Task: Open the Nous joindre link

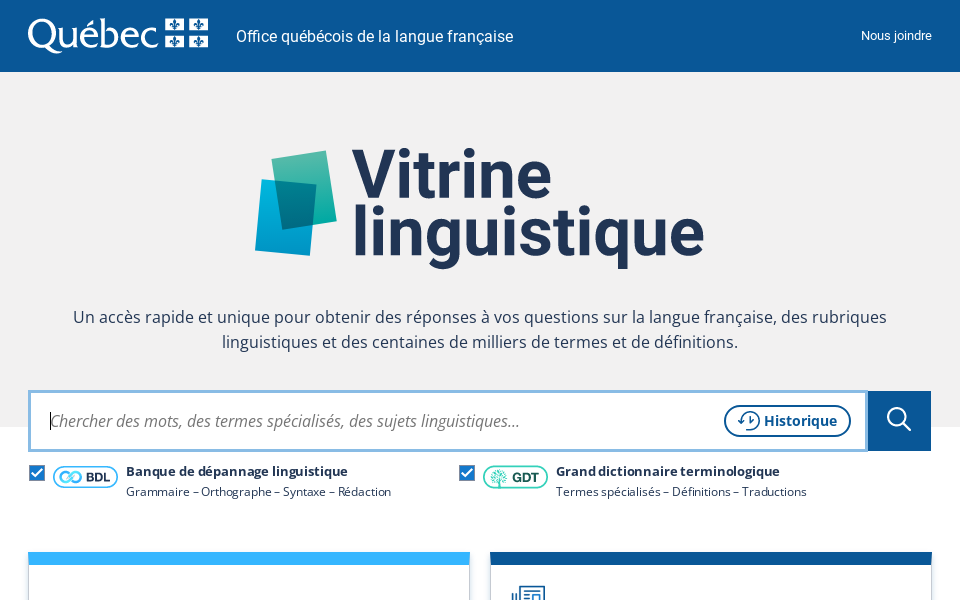Action: point(896,35)
